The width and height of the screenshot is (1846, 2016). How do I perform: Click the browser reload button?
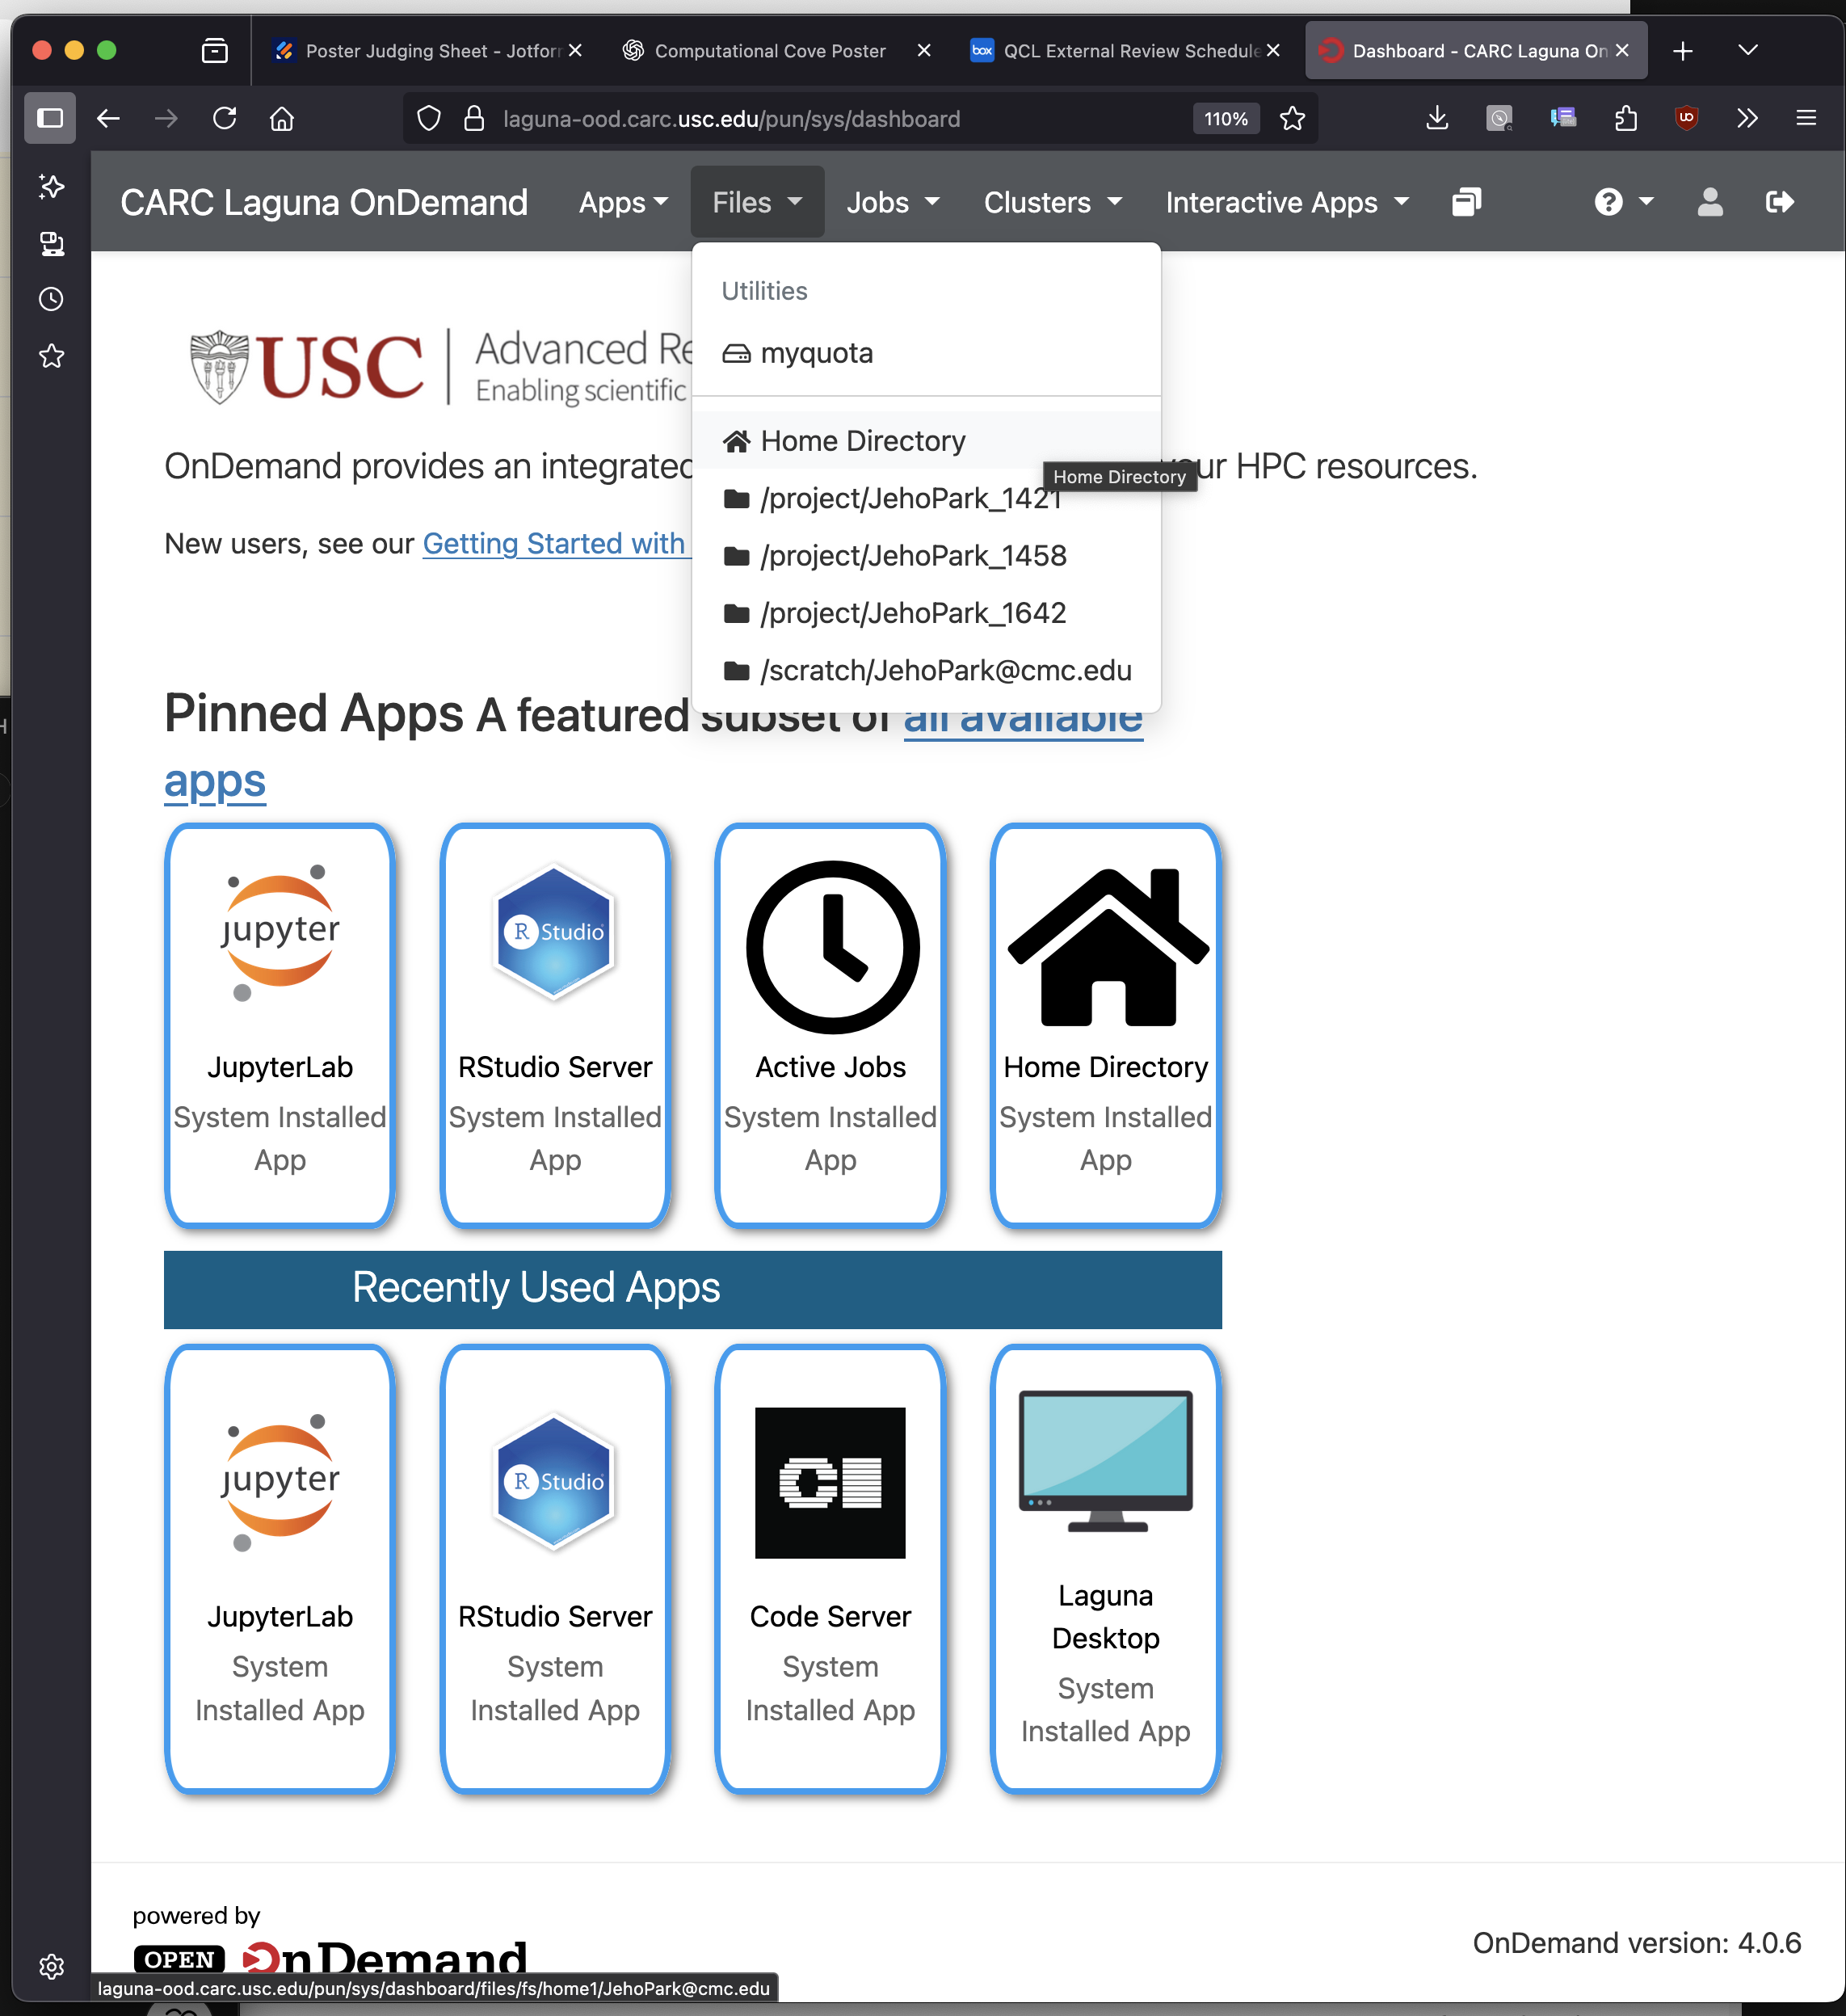225,119
